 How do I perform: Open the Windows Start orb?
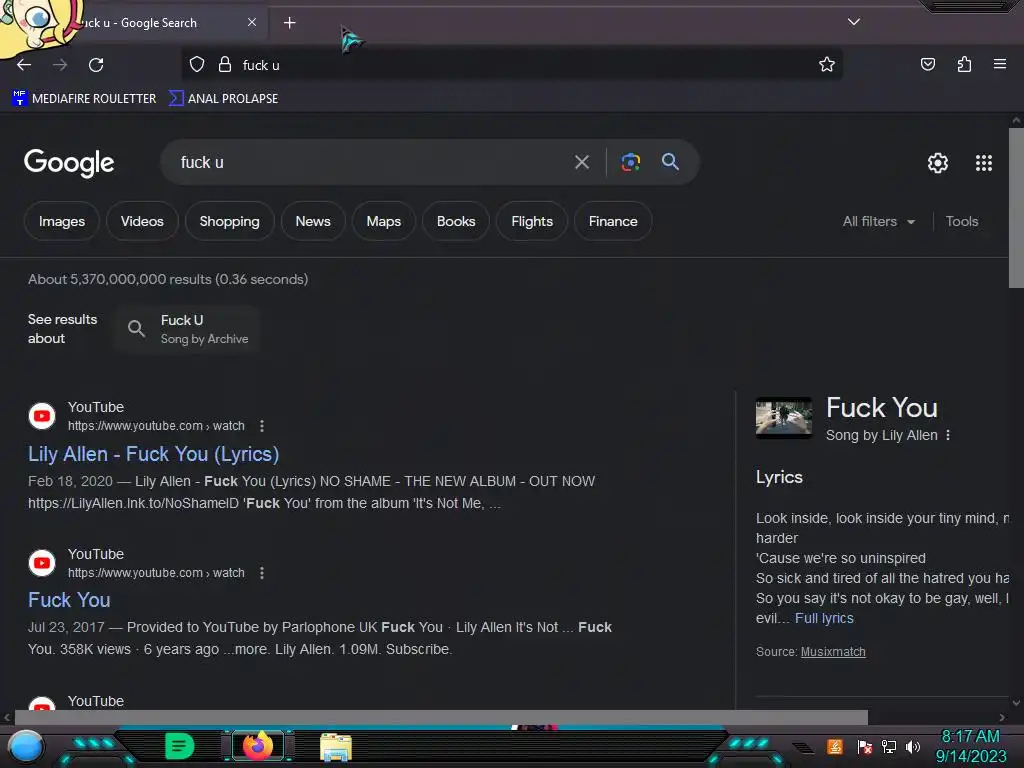coord(25,747)
